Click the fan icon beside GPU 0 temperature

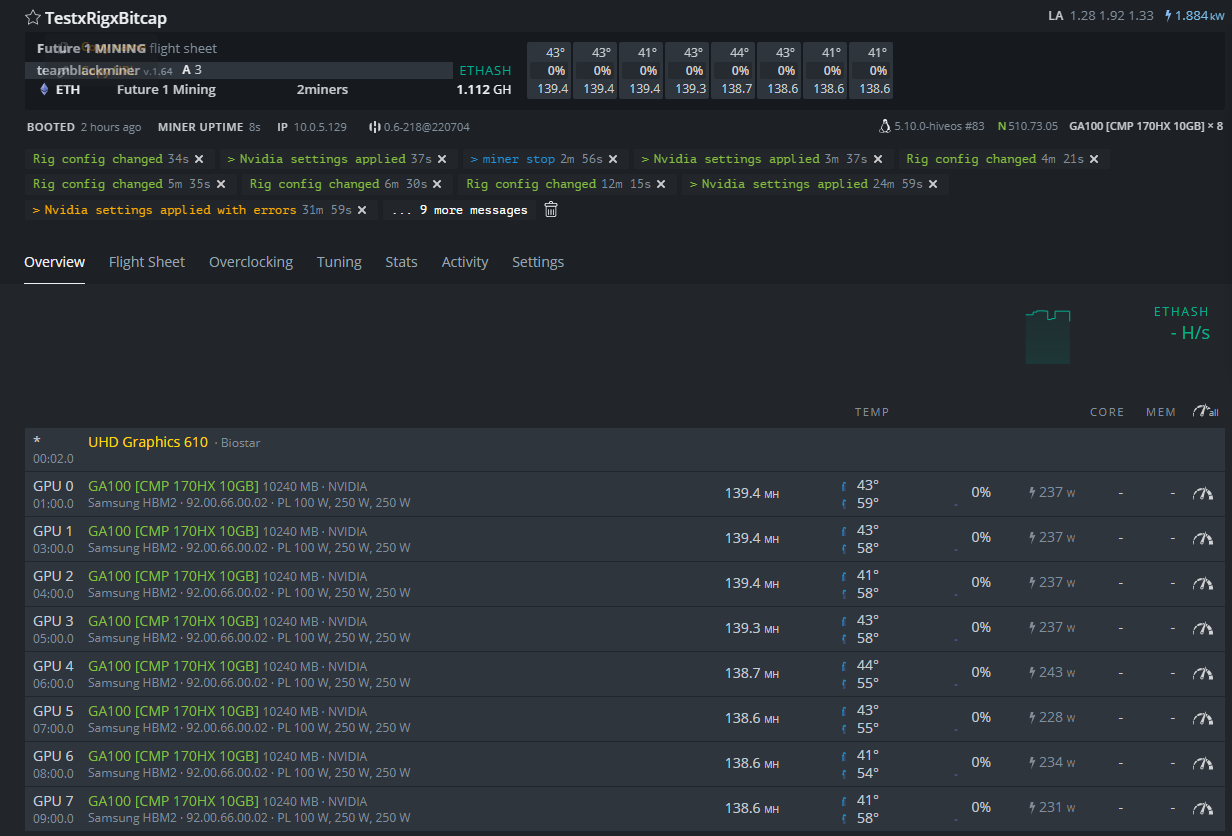click(843, 486)
